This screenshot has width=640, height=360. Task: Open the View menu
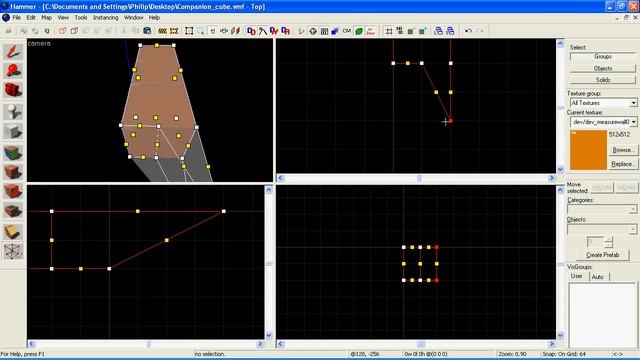(63, 18)
